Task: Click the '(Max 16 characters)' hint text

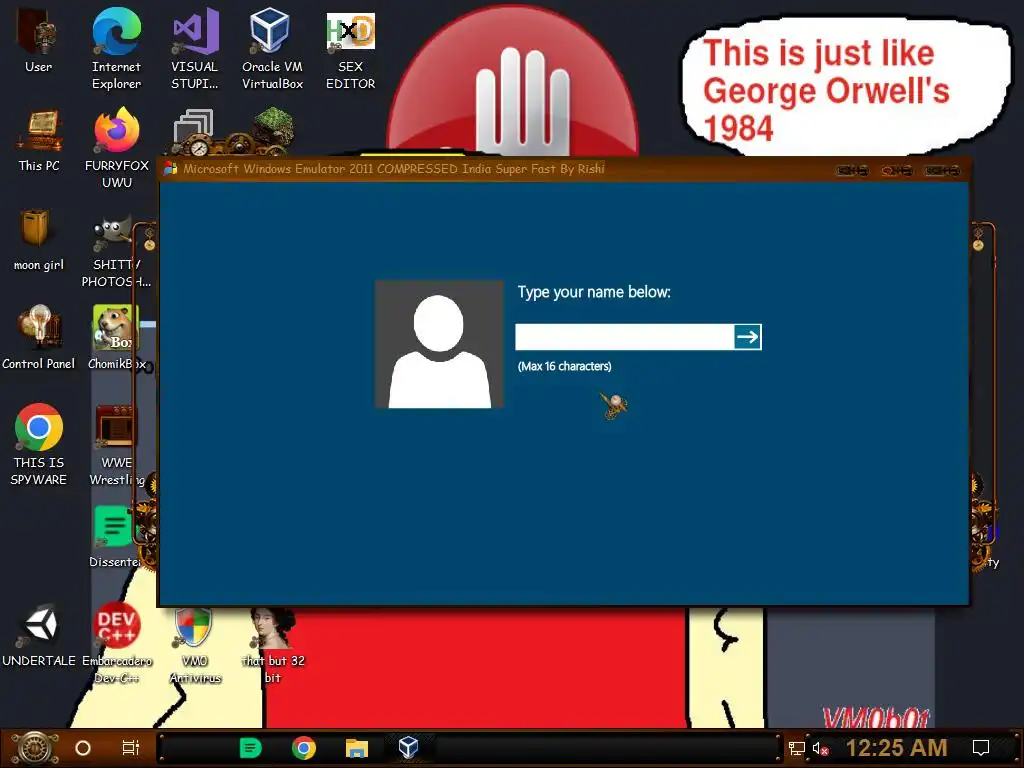Action: pyautogui.click(x=564, y=366)
